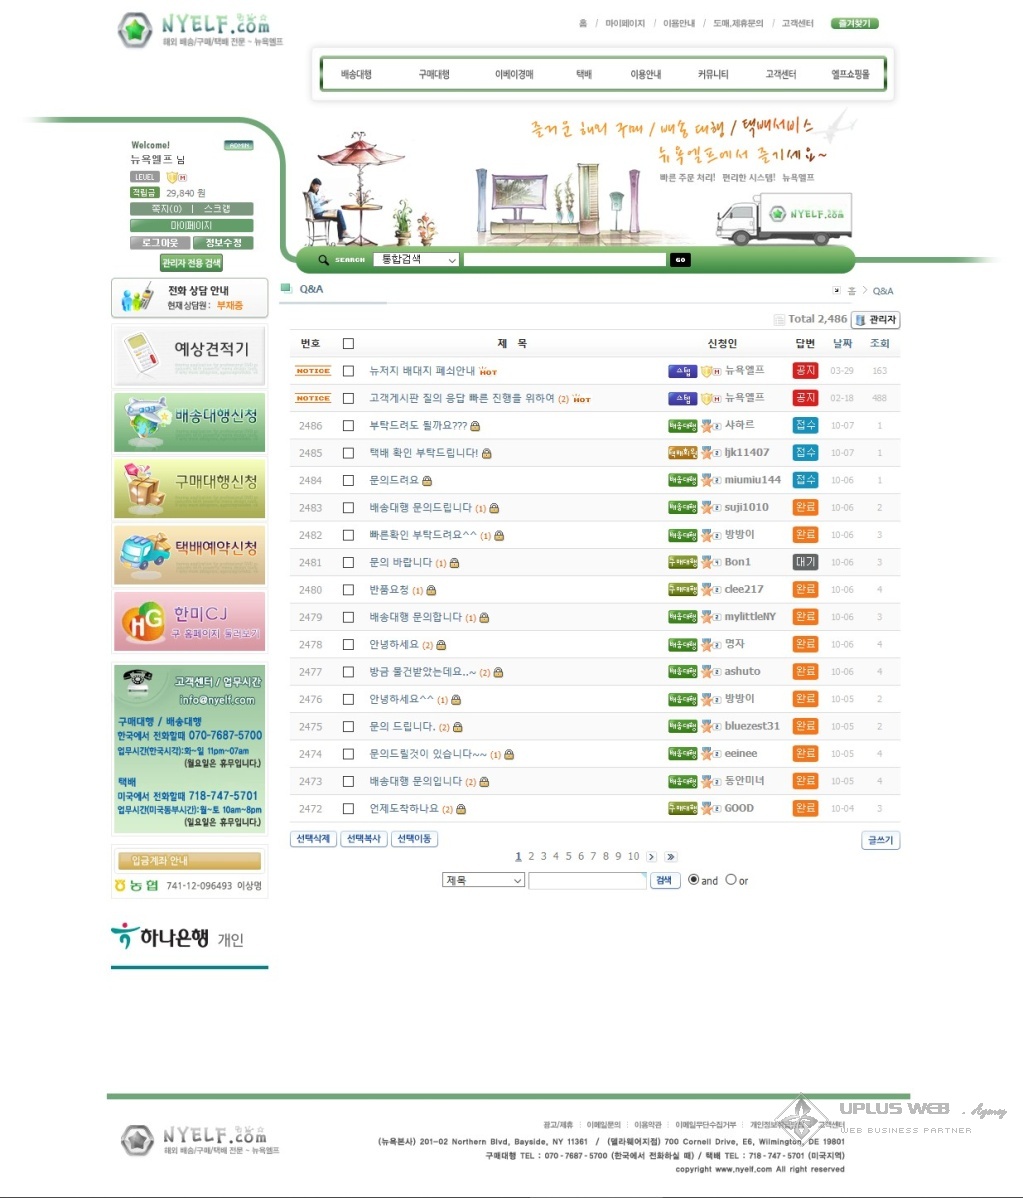Check the checkbox for post 2486
Viewport: 1023px width, 1198px height.
[x=348, y=425]
